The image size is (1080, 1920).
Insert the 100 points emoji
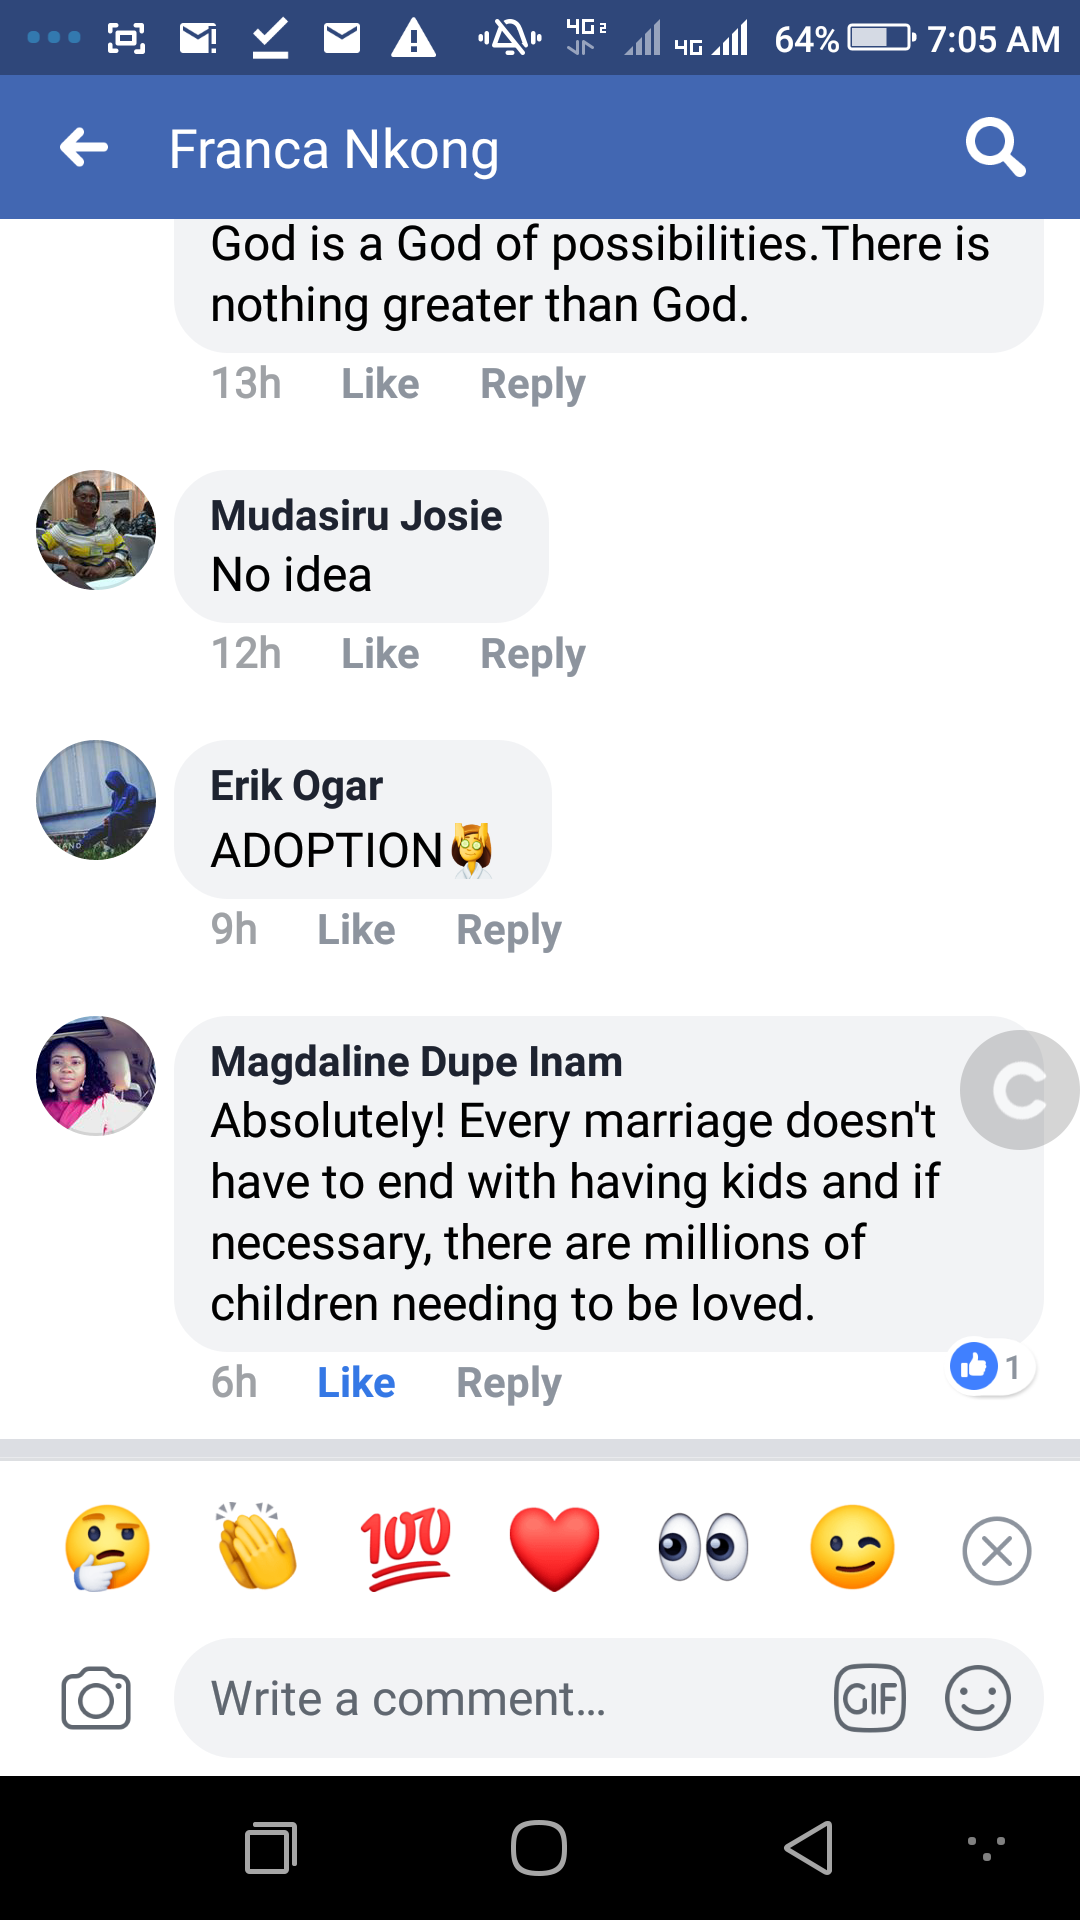click(406, 1548)
